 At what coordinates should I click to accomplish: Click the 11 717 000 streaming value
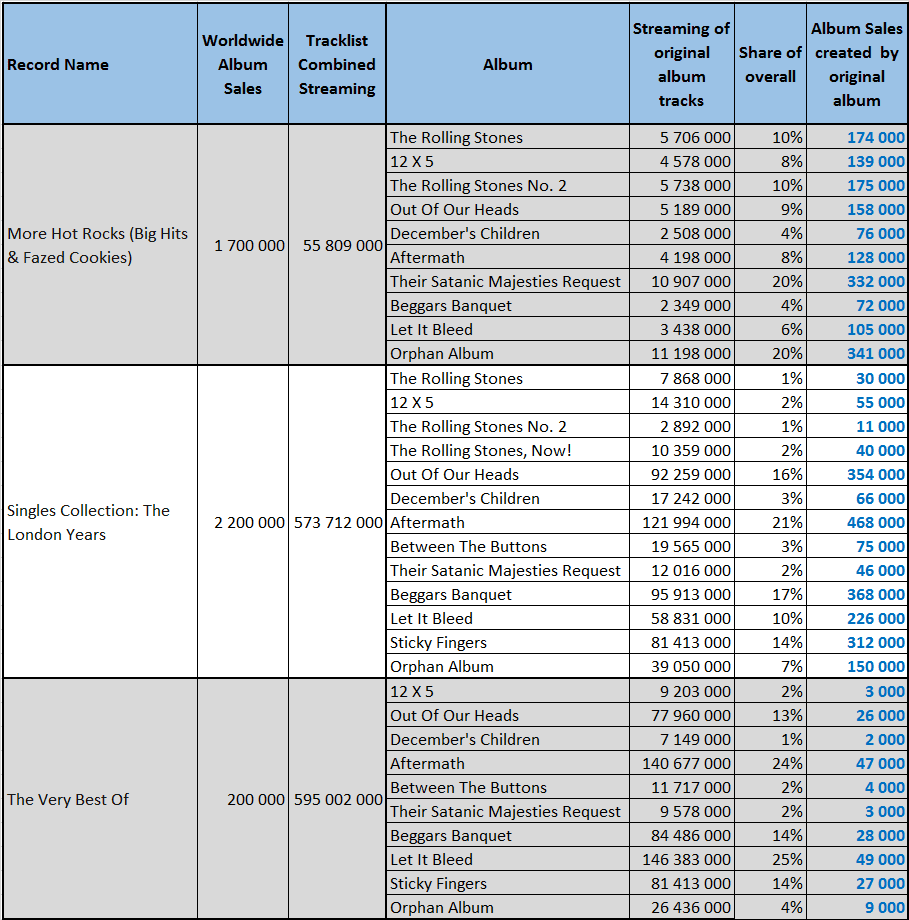coord(691,788)
